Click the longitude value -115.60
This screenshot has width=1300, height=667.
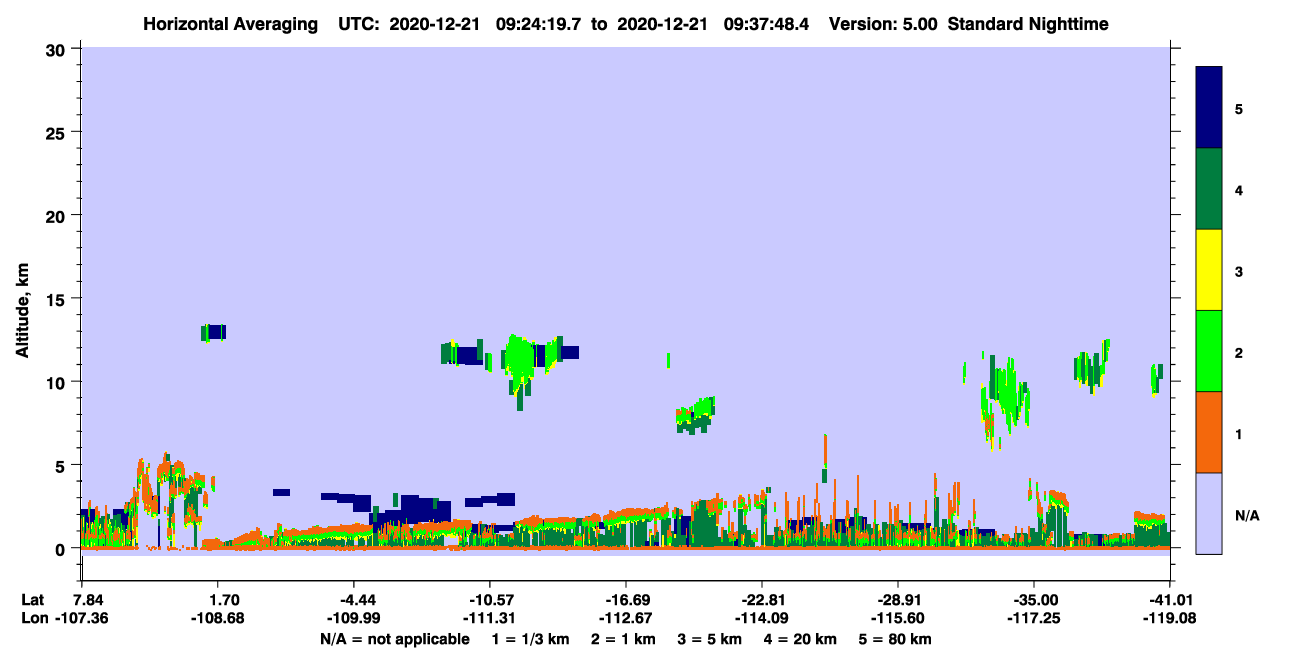898,618
